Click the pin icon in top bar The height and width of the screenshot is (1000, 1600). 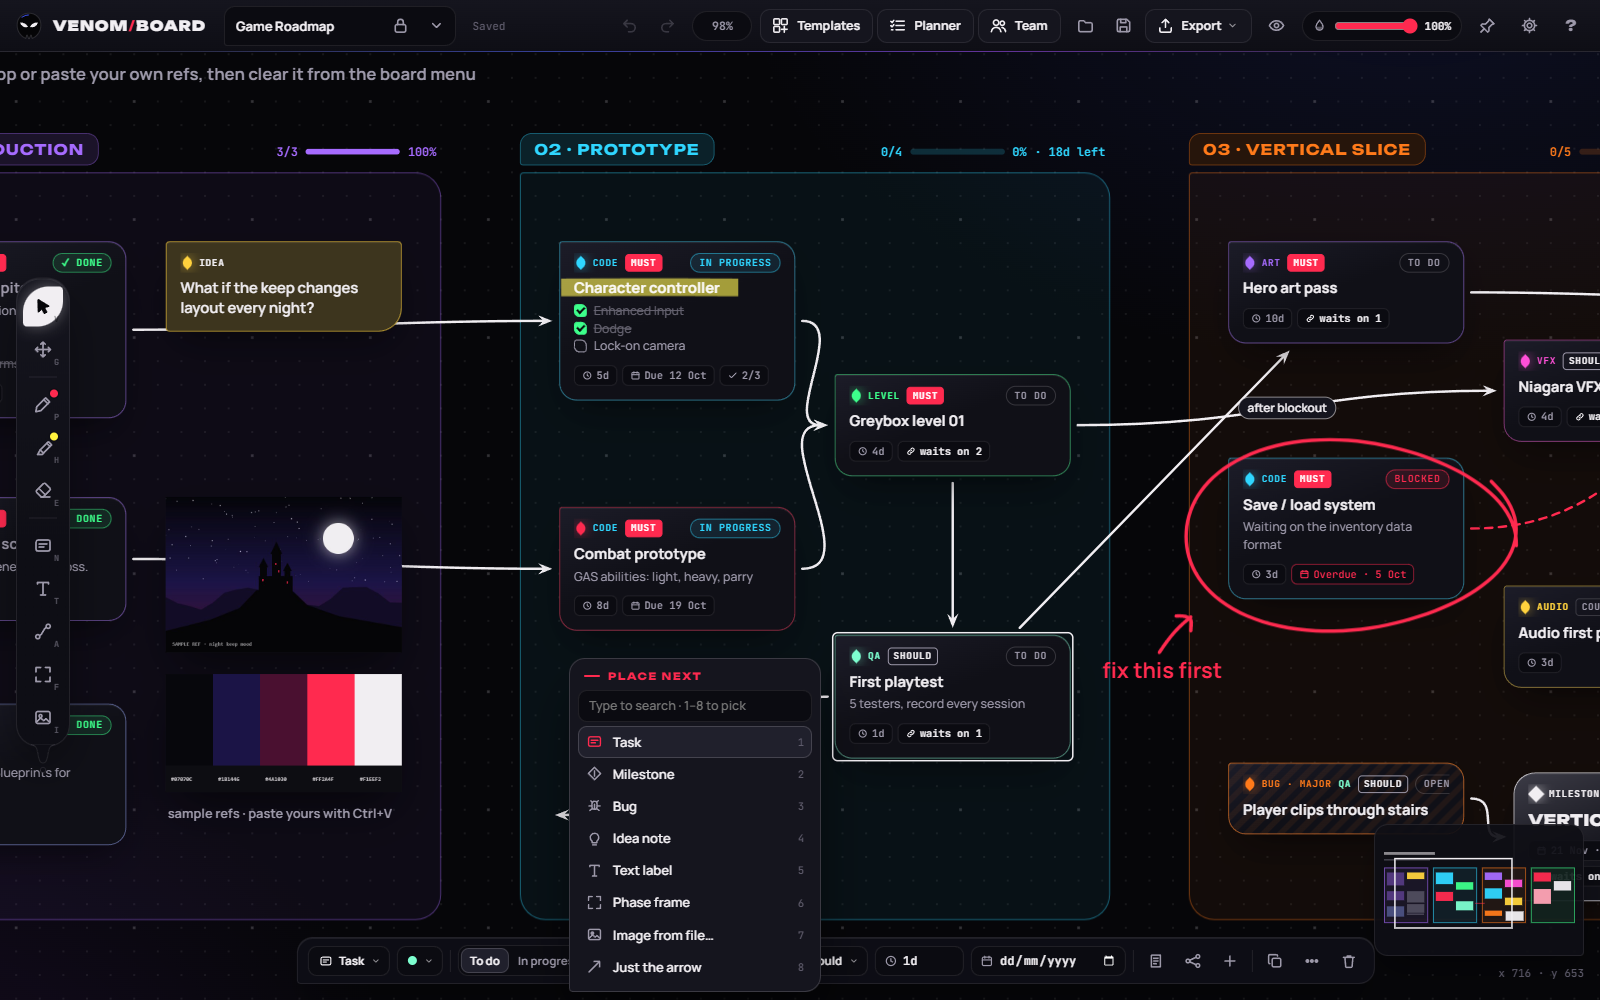pyautogui.click(x=1487, y=26)
